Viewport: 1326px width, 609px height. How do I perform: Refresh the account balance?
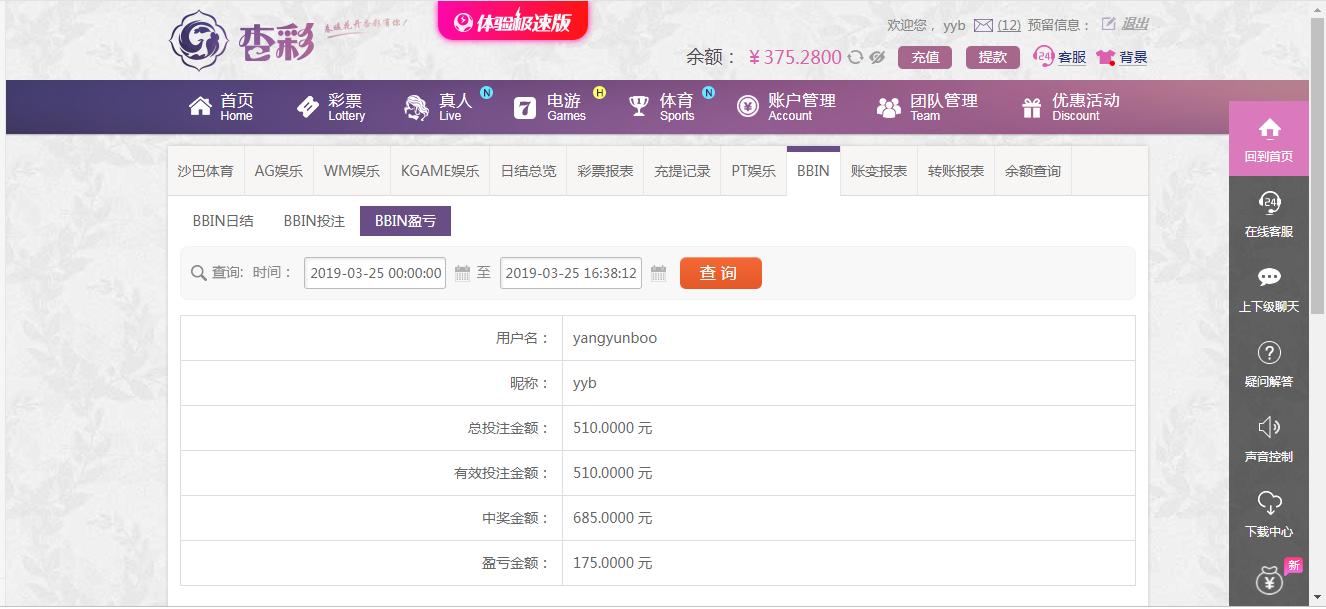(x=854, y=57)
